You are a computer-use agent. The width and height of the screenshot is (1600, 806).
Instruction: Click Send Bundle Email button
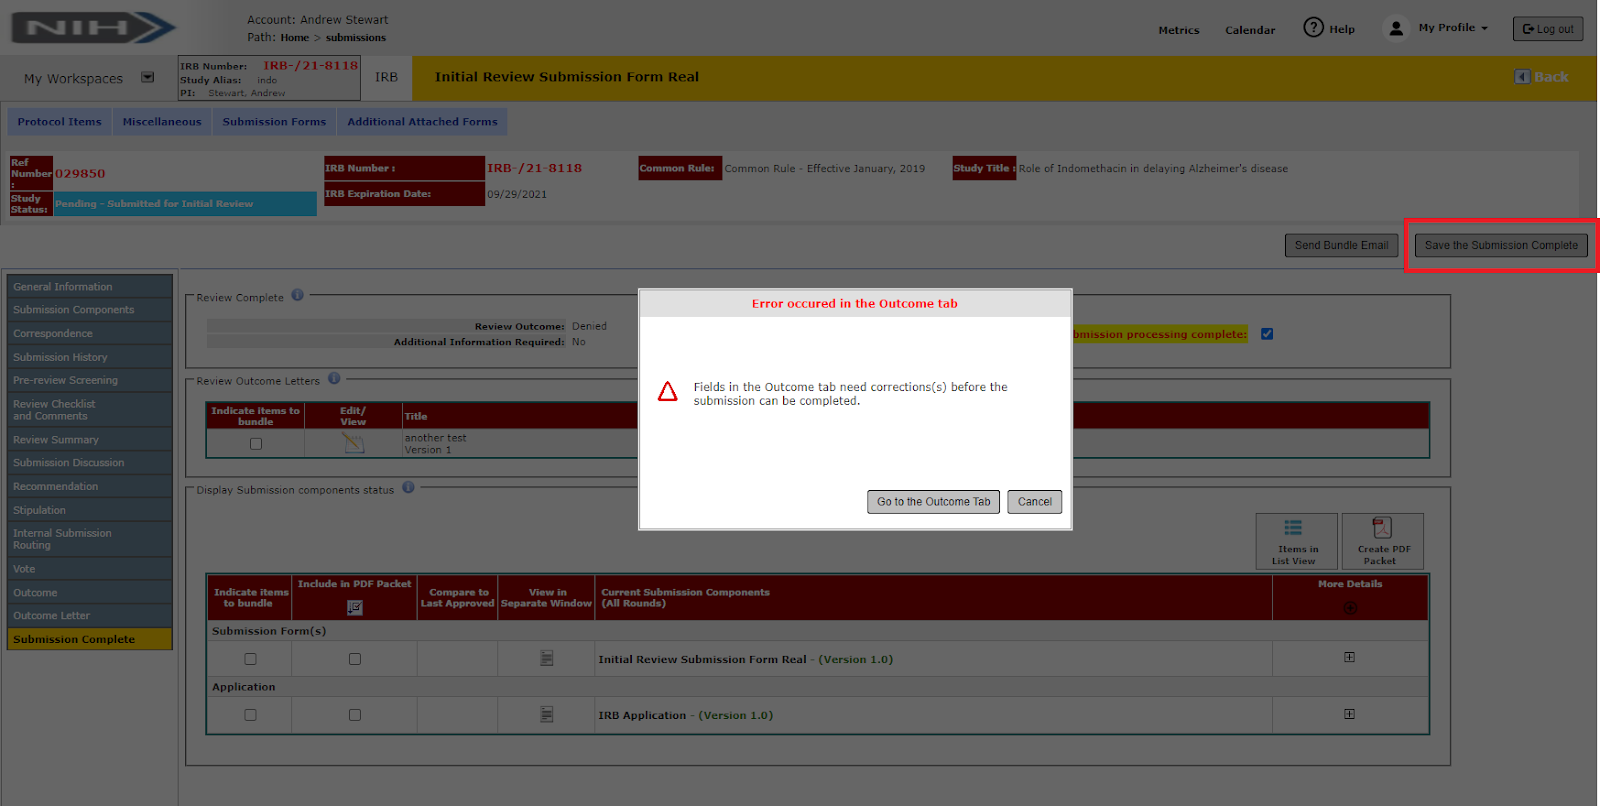pos(1341,245)
